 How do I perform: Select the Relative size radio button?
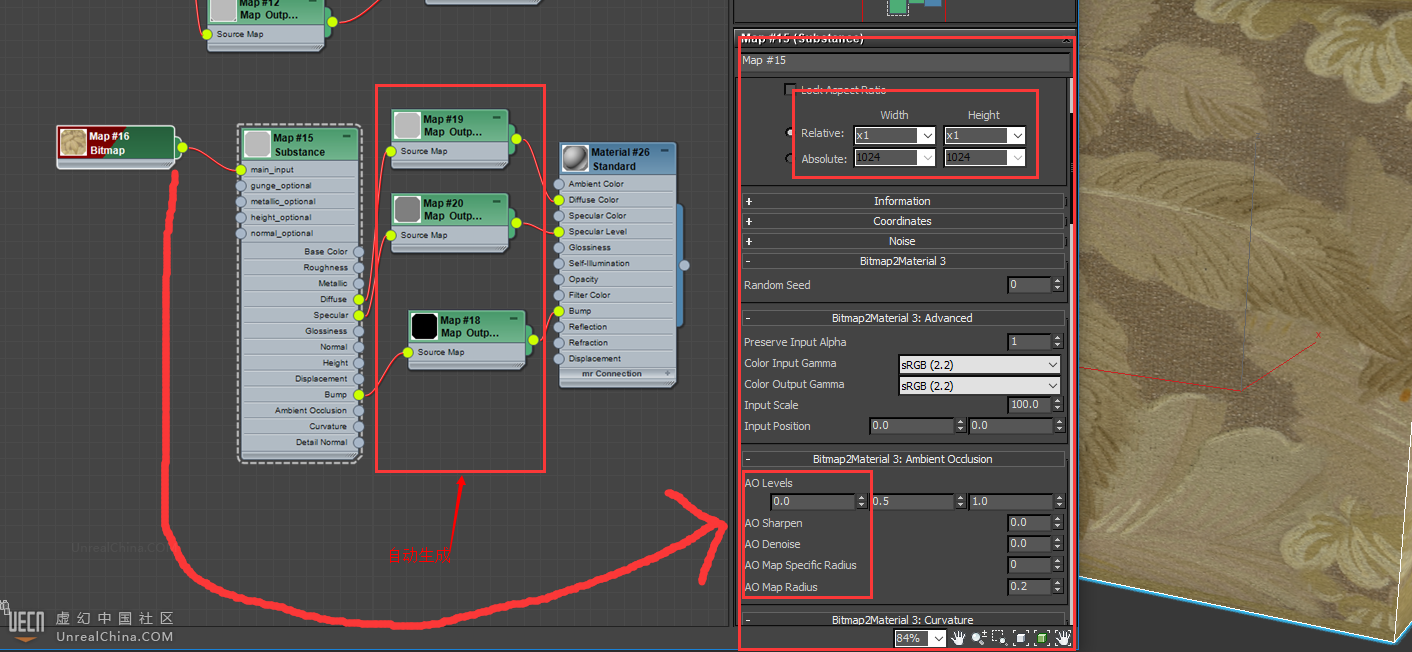click(791, 134)
